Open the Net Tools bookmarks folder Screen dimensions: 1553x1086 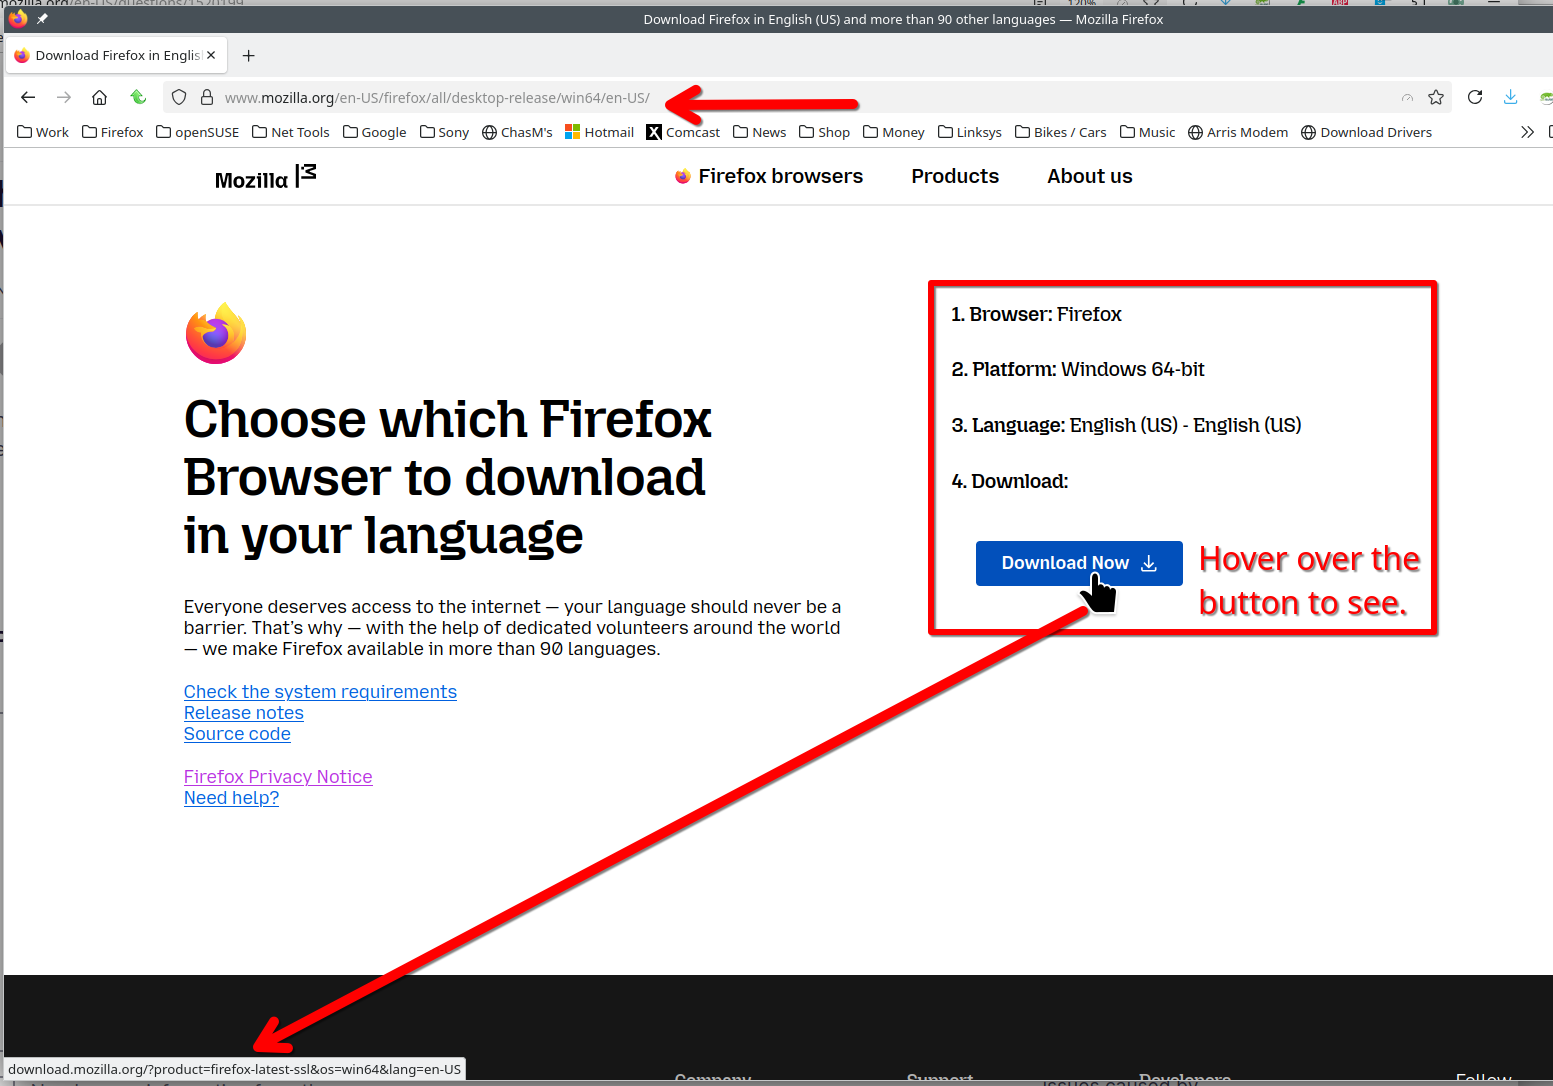[x=291, y=132]
